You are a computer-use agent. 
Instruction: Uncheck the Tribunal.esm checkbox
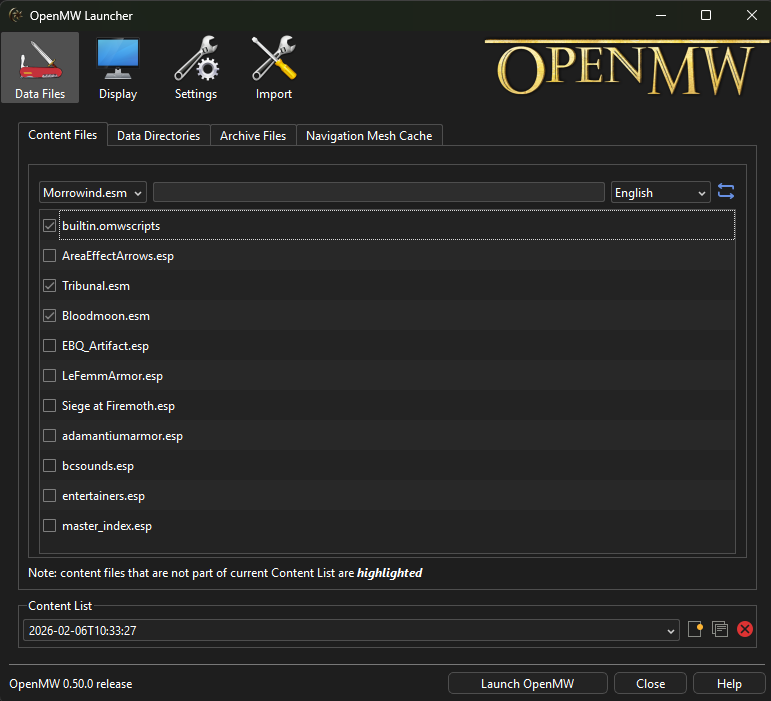[50, 286]
